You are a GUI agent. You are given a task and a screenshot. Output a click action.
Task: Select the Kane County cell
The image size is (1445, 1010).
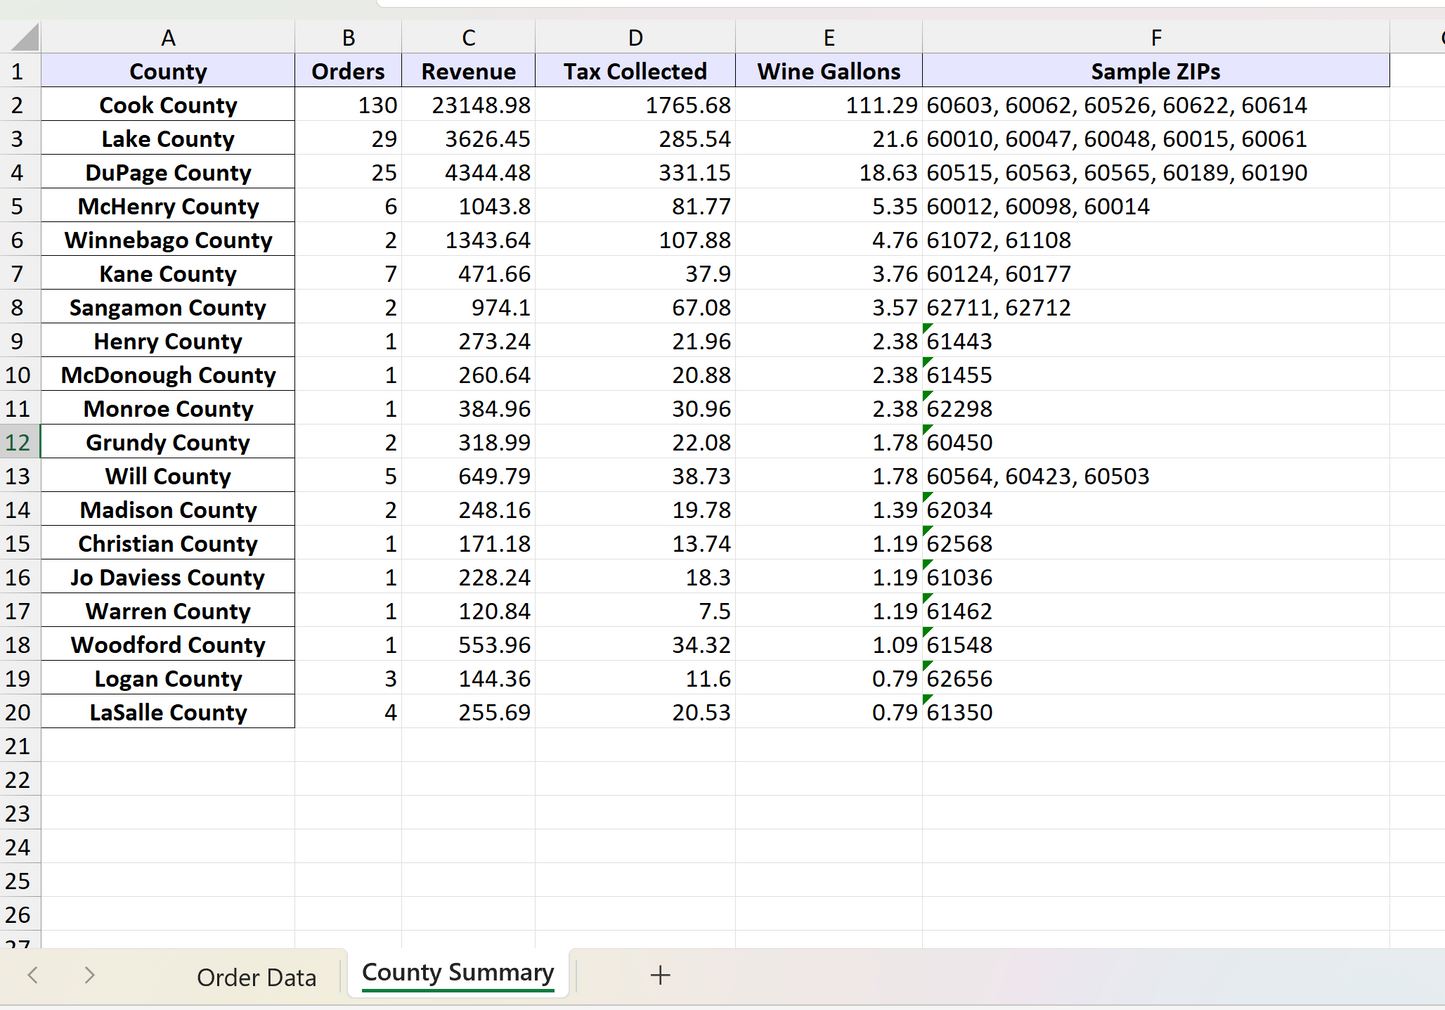tap(168, 274)
